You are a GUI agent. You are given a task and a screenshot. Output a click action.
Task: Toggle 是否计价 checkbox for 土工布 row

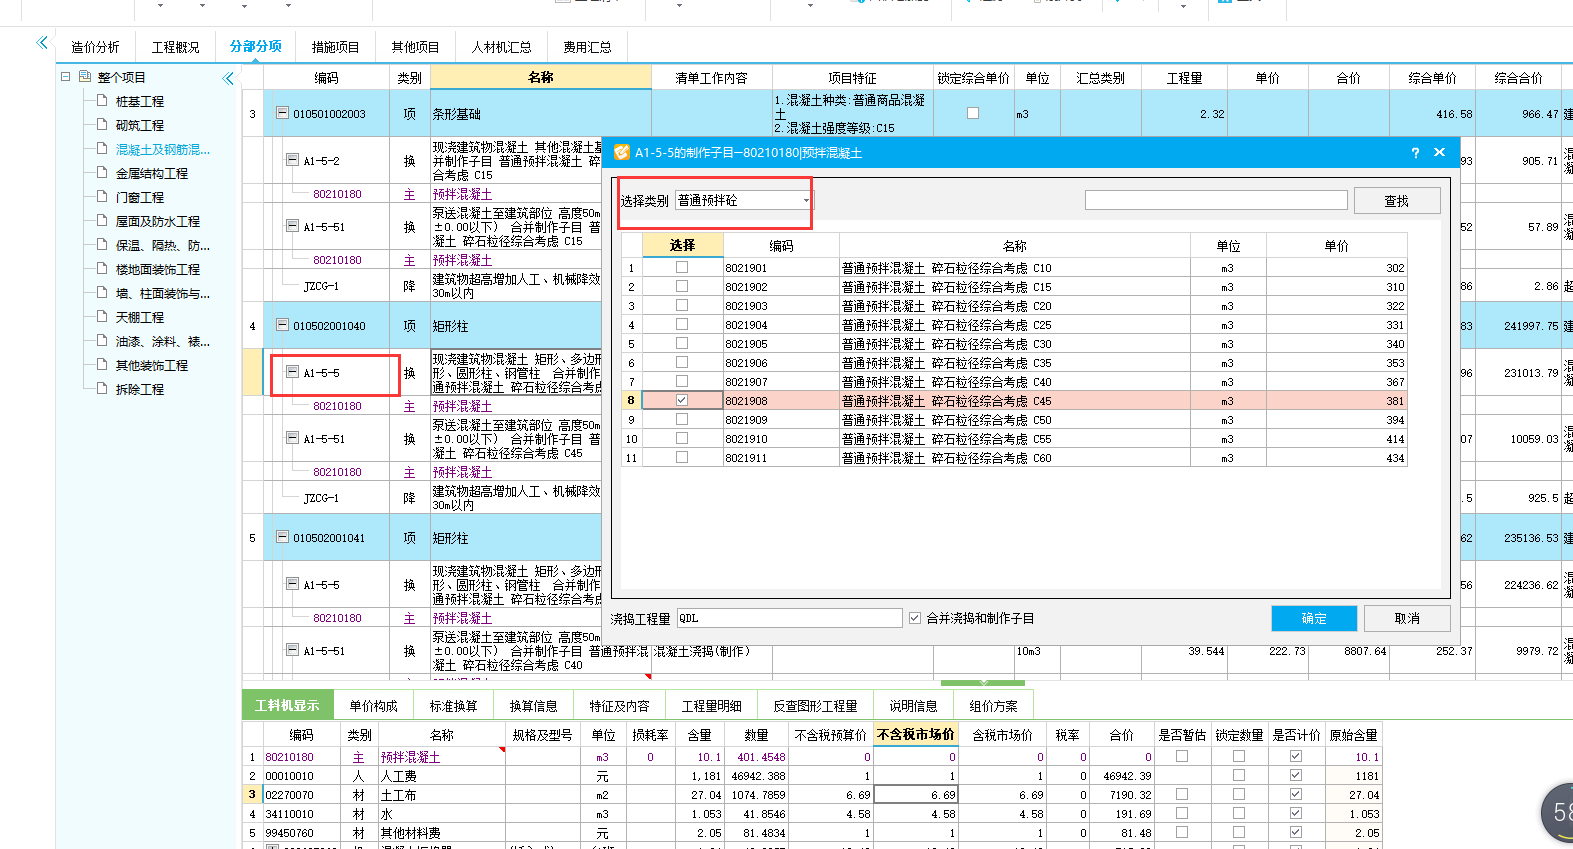[x=1296, y=794]
